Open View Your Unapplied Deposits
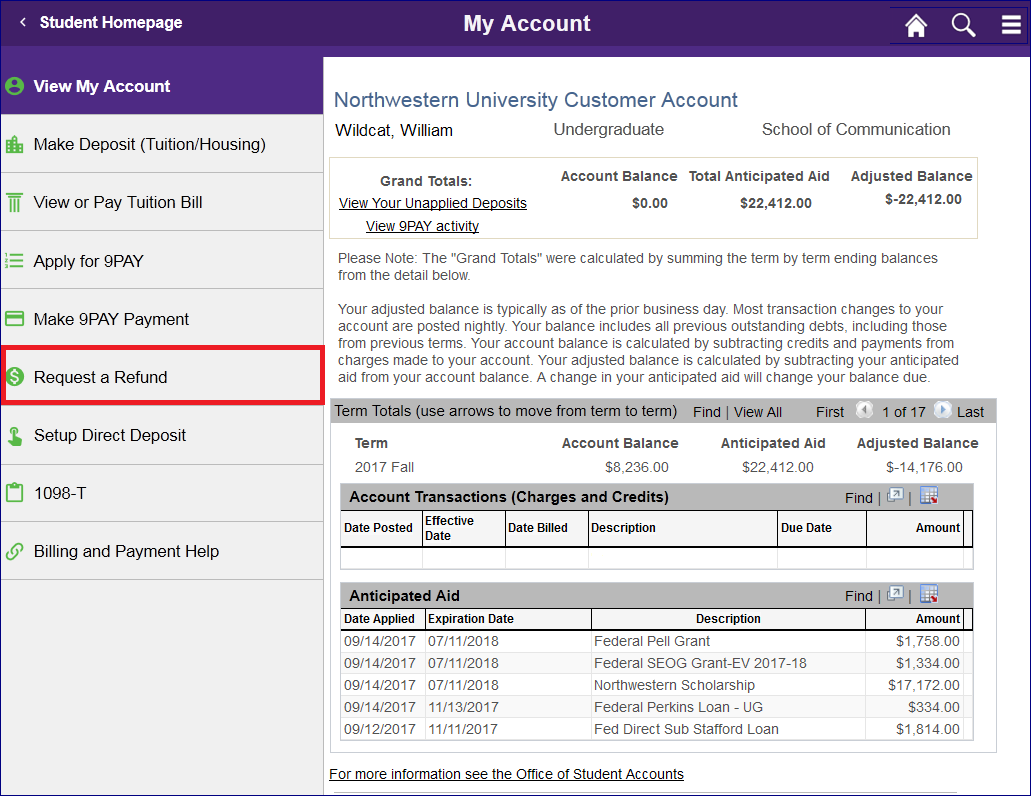The height and width of the screenshot is (796, 1031). pyautogui.click(x=432, y=203)
